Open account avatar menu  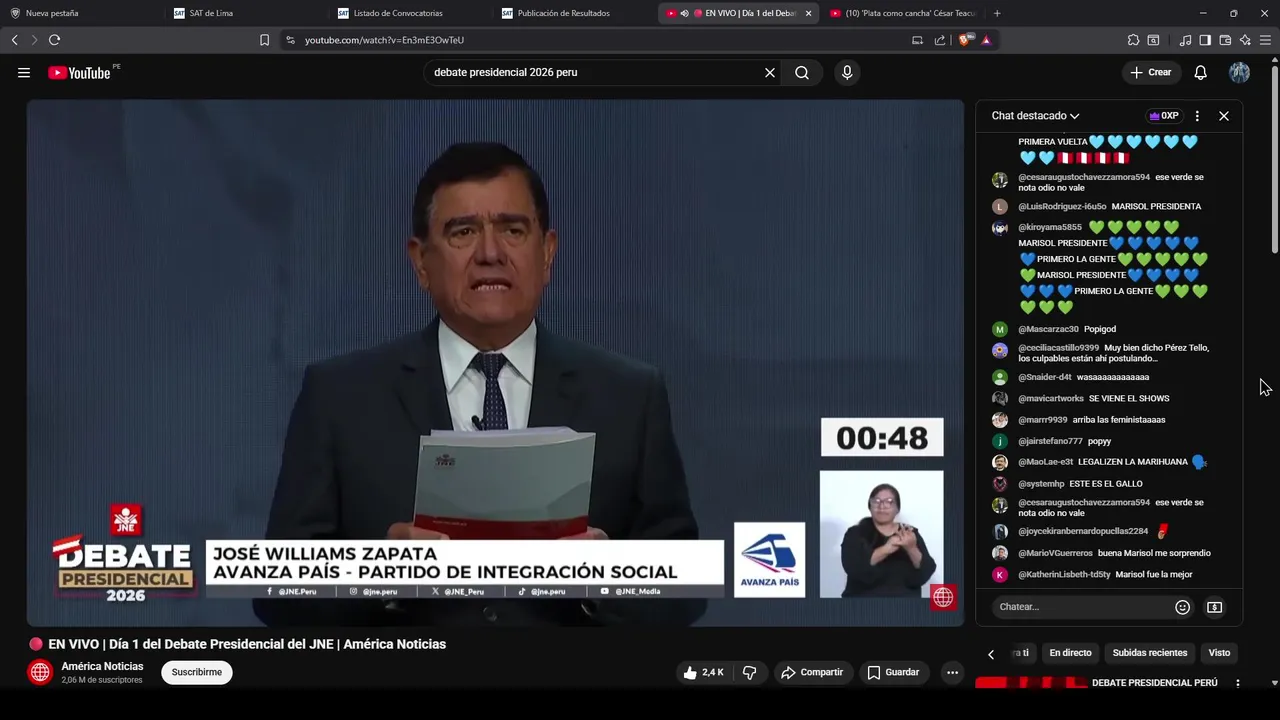pyautogui.click(x=1239, y=72)
